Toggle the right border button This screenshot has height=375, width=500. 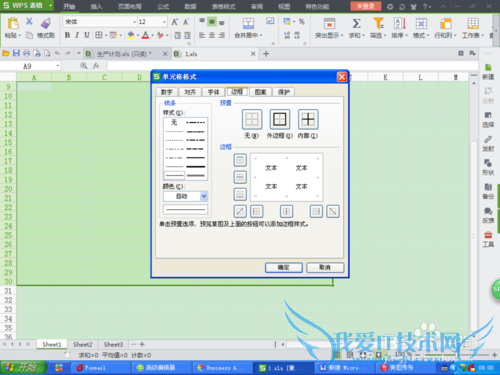[x=316, y=211]
